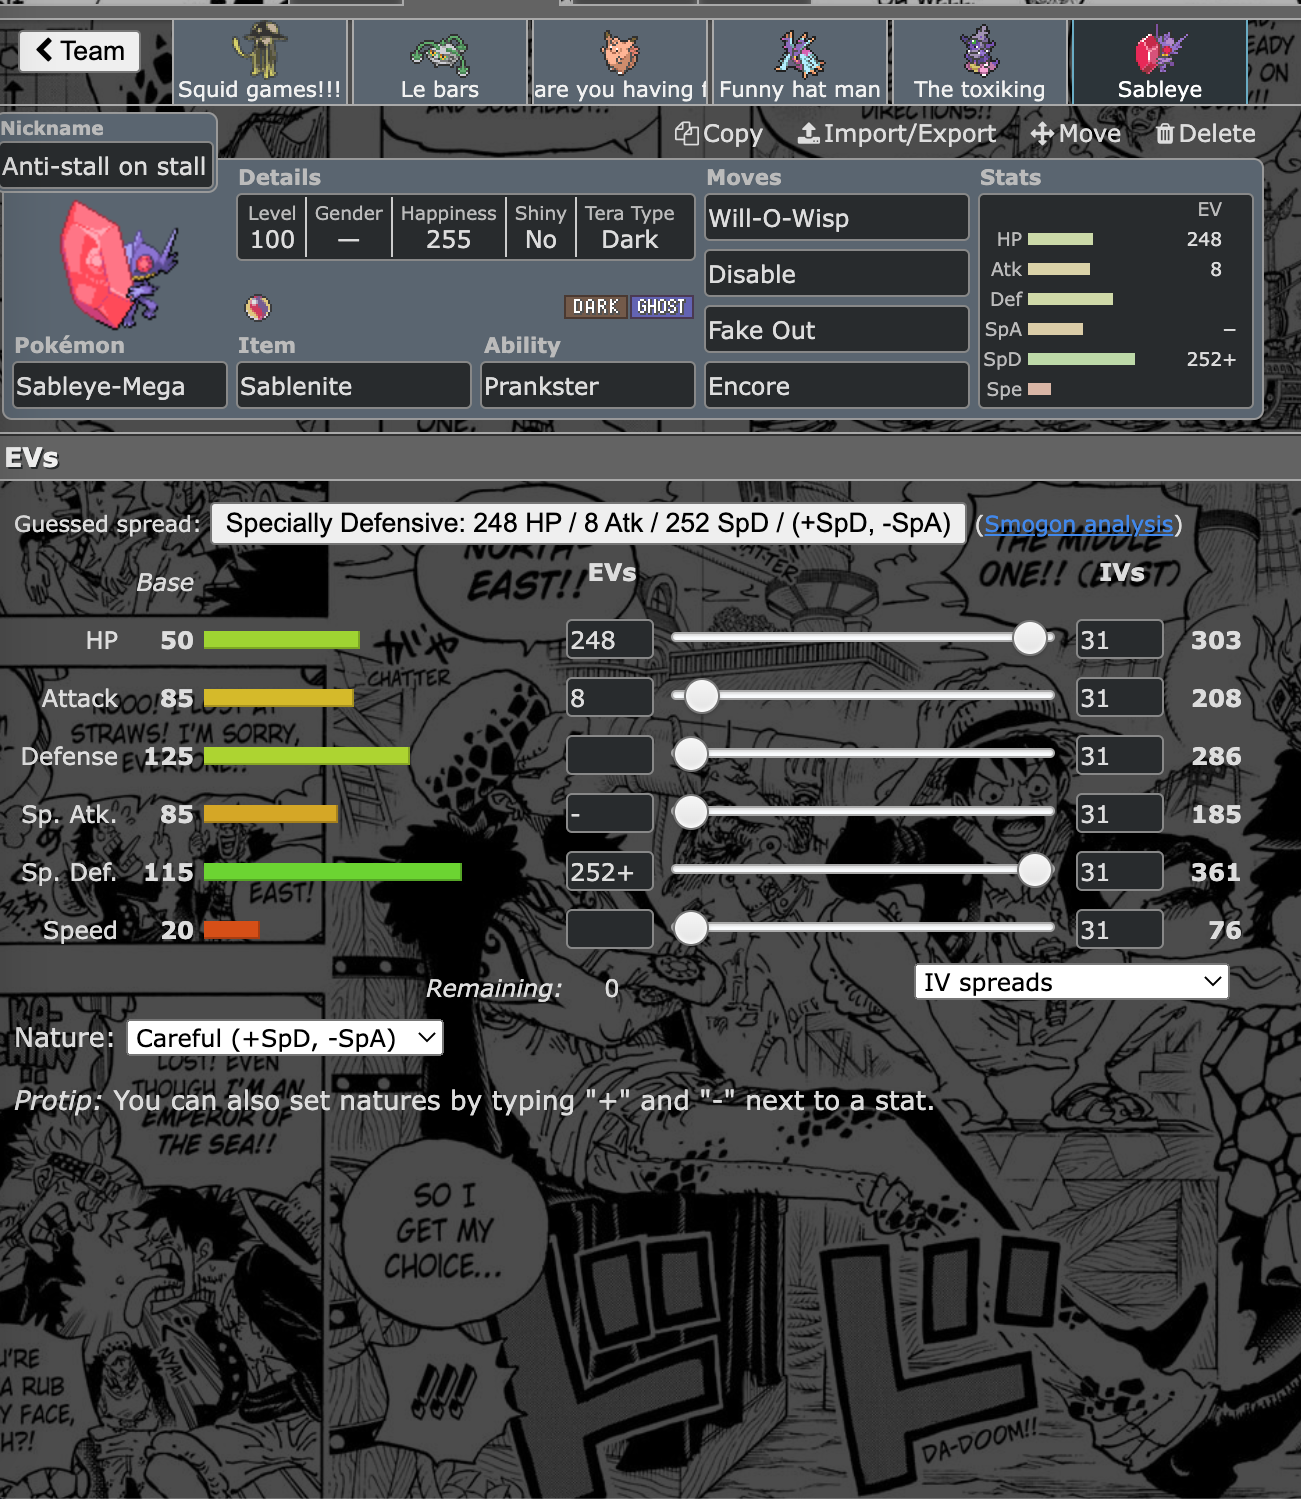This screenshot has width=1301, height=1499.
Task: Click the Move button
Action: 1076,134
